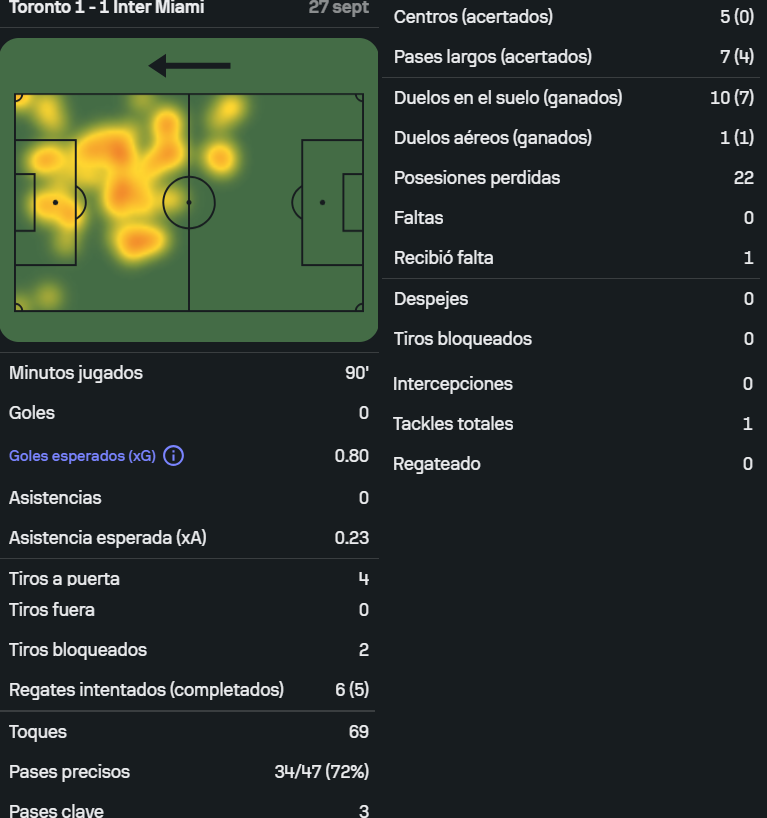The image size is (767, 818).
Task: Select the Tiros a puerta row
Action: pyautogui.click(x=189, y=579)
